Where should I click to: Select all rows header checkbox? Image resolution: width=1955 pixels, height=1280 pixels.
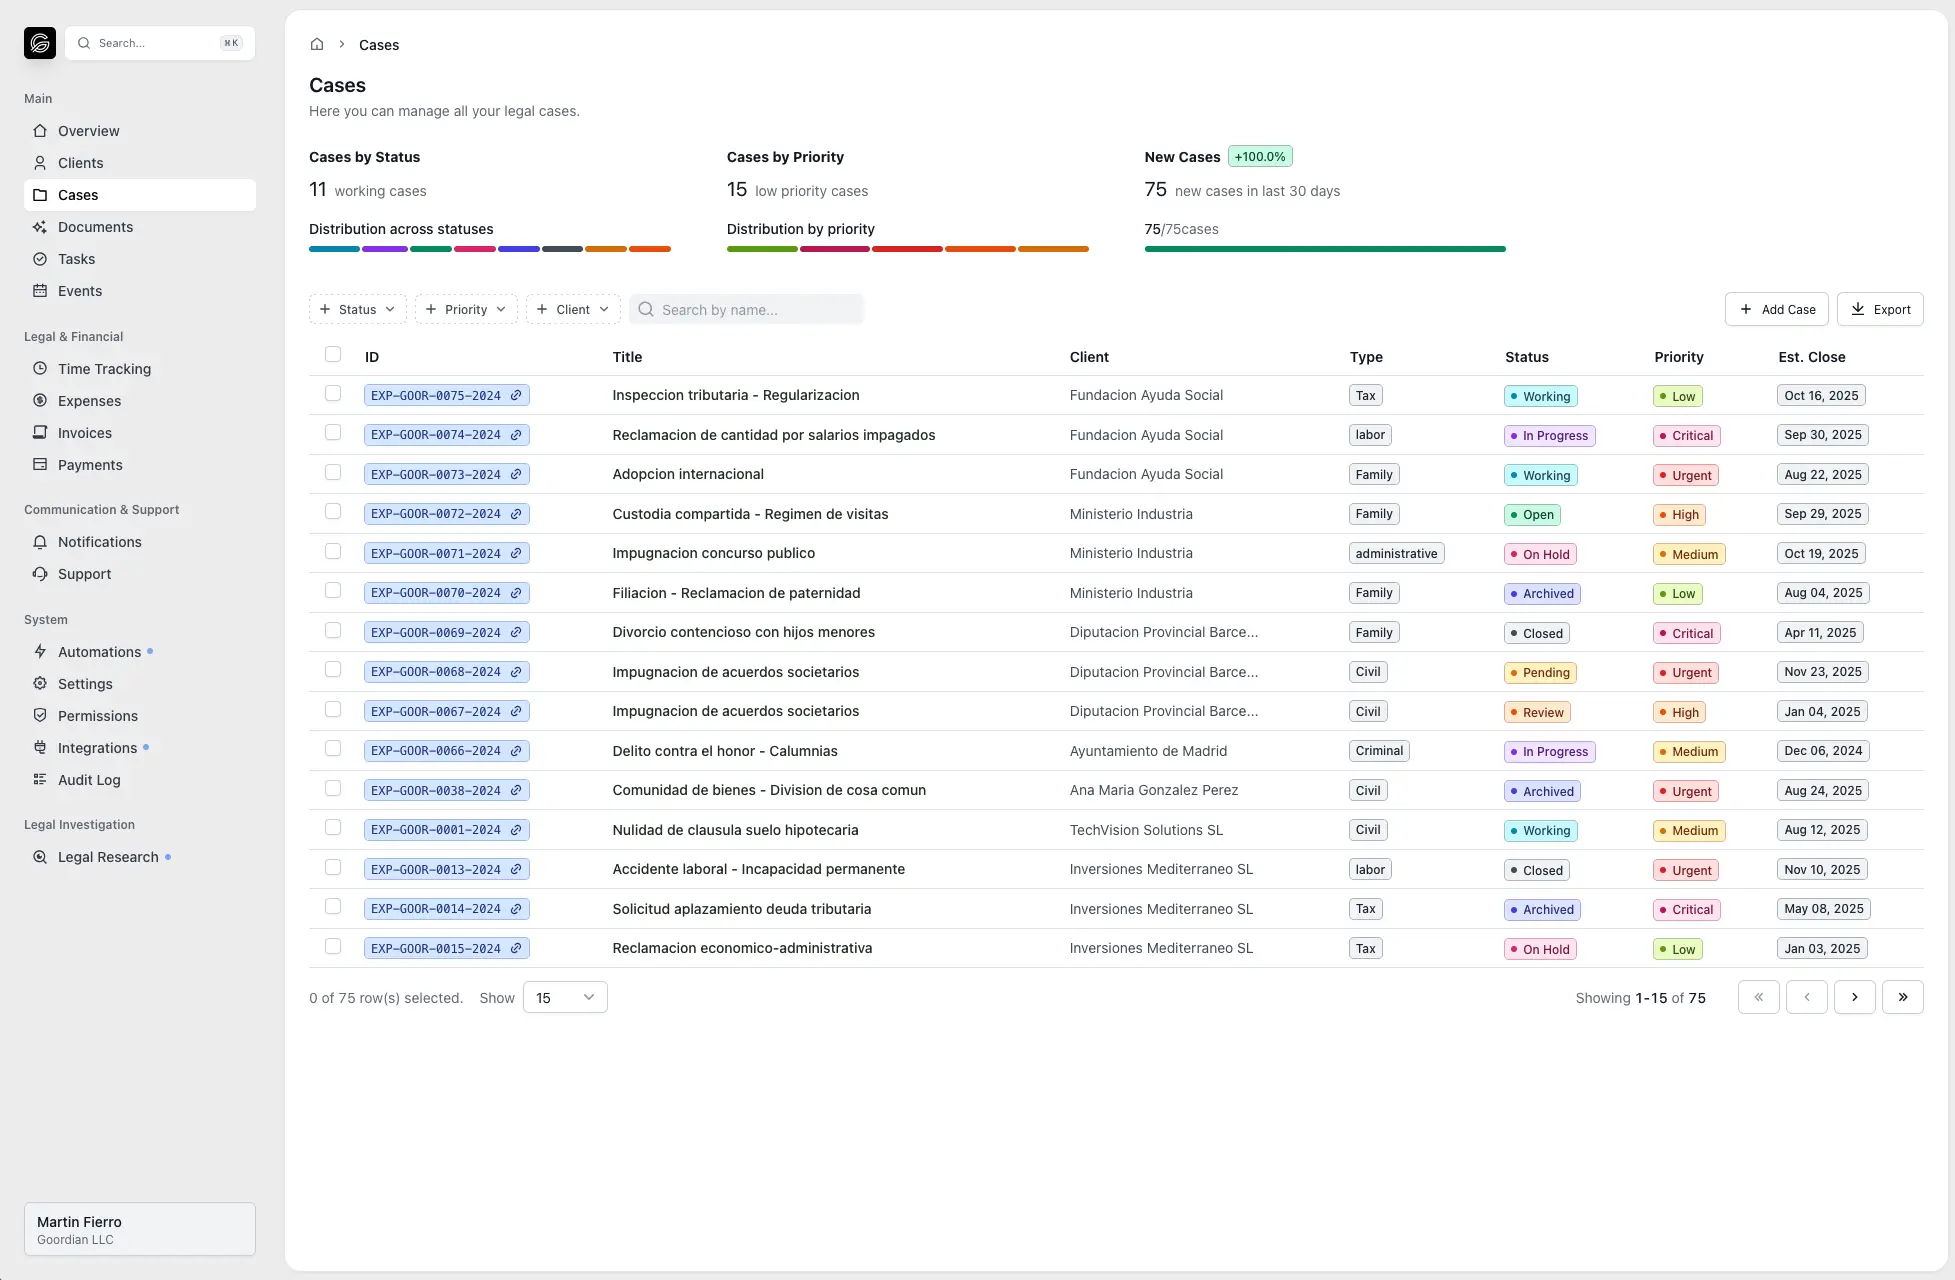click(x=333, y=354)
